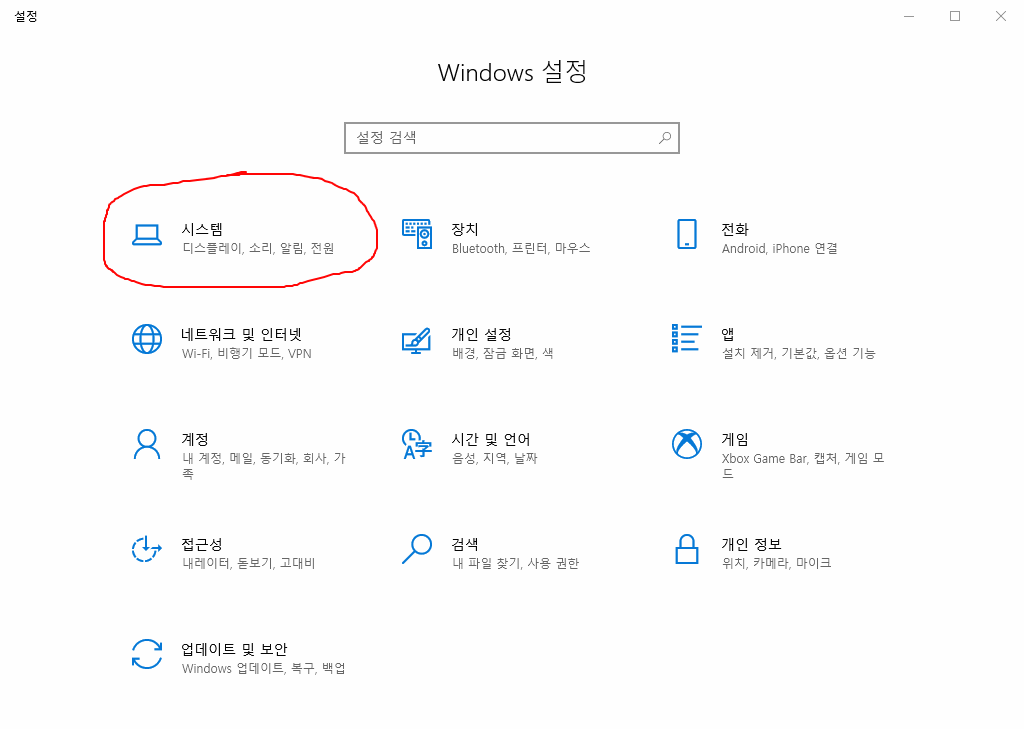Click the text 위치, 카메라, 마이크

[776, 563]
